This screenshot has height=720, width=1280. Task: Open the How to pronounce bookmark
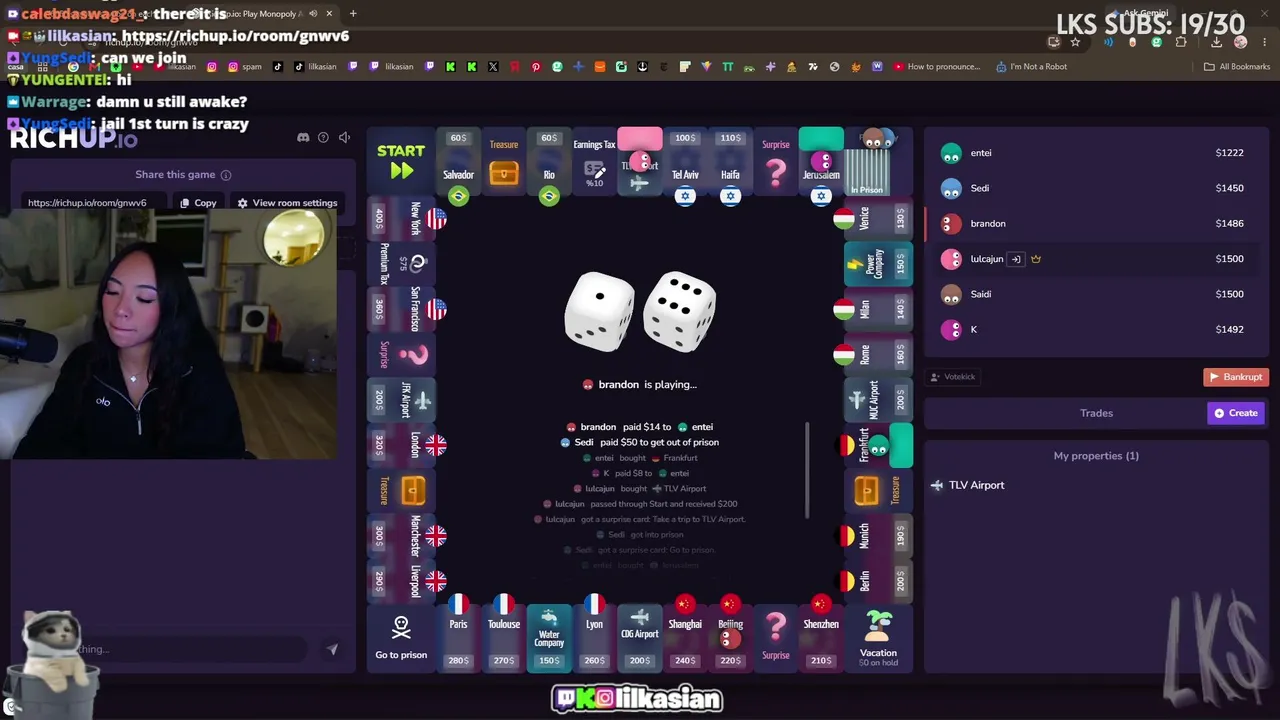pyautogui.click(x=937, y=67)
